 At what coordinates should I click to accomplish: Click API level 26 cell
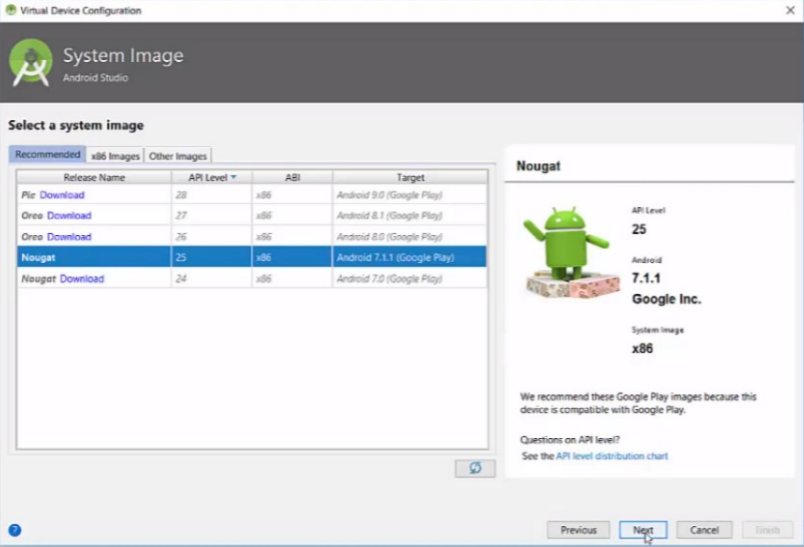click(x=211, y=236)
